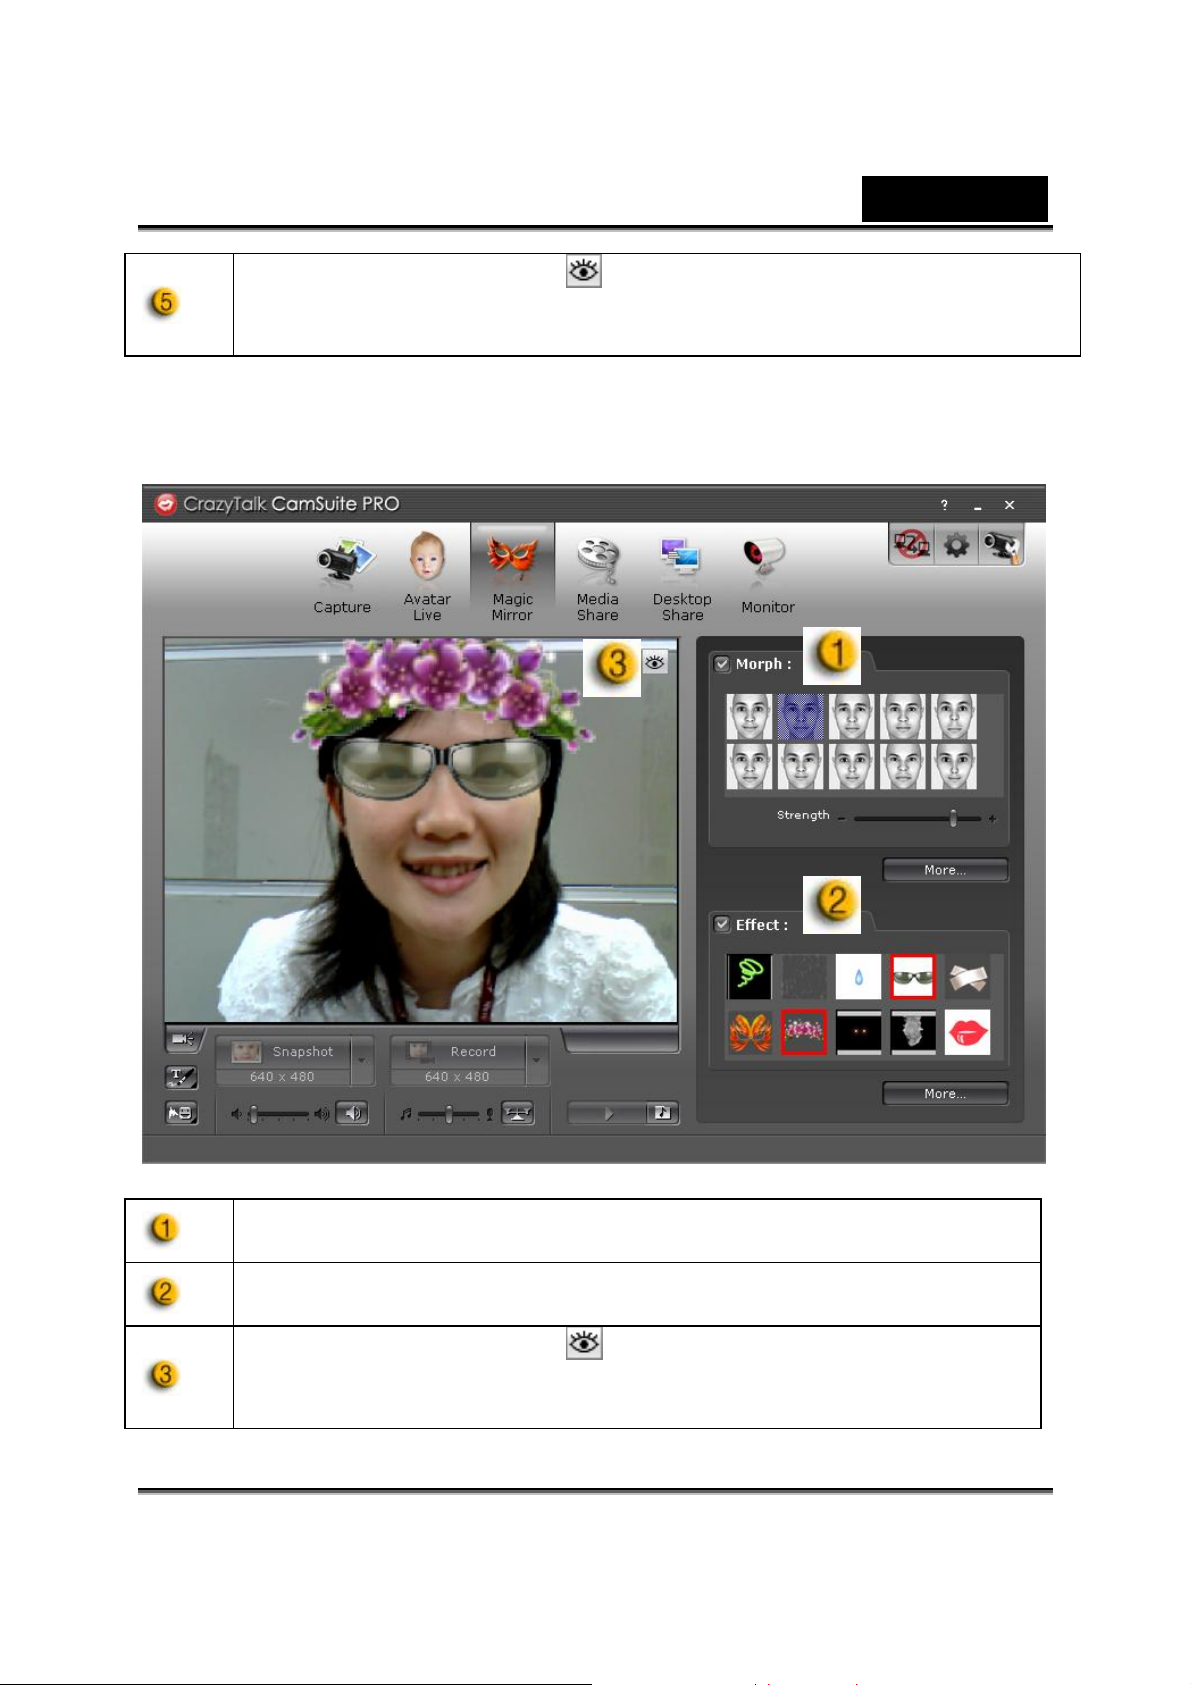Click the text drawing tool icon

181,1077
